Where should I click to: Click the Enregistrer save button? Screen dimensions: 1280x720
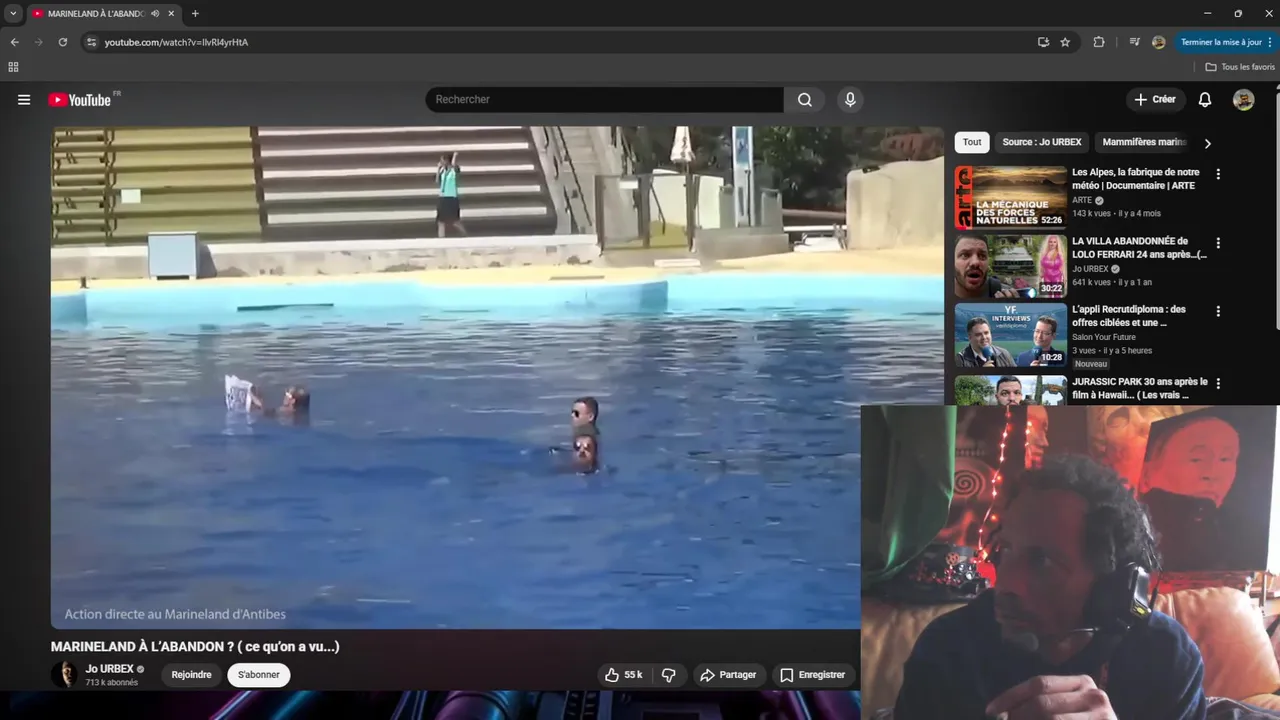pyautogui.click(x=813, y=675)
